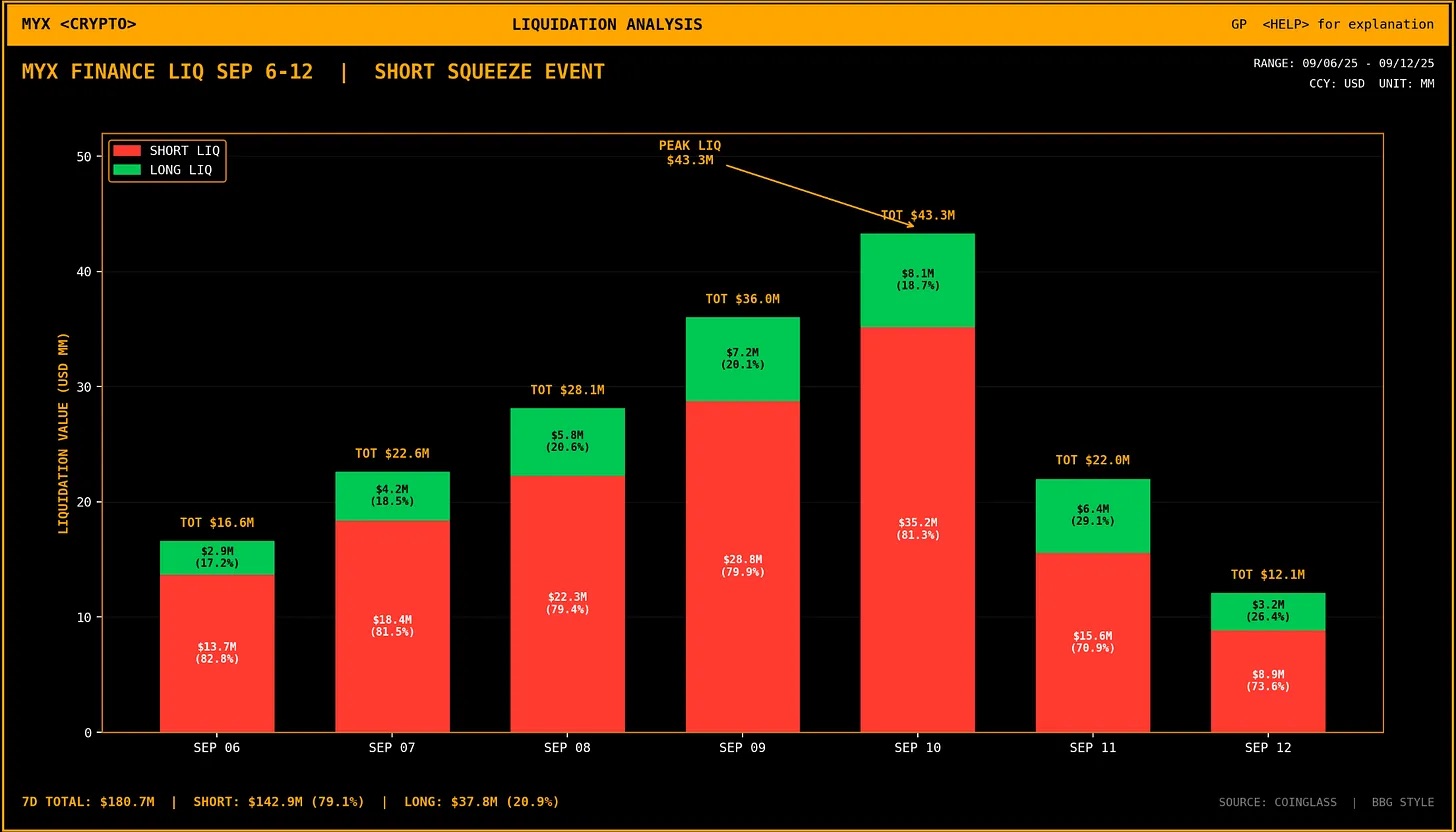Click the red SHORT LIQ legend swatch
Image resolution: width=1456 pixels, height=832 pixels.
pyautogui.click(x=127, y=150)
